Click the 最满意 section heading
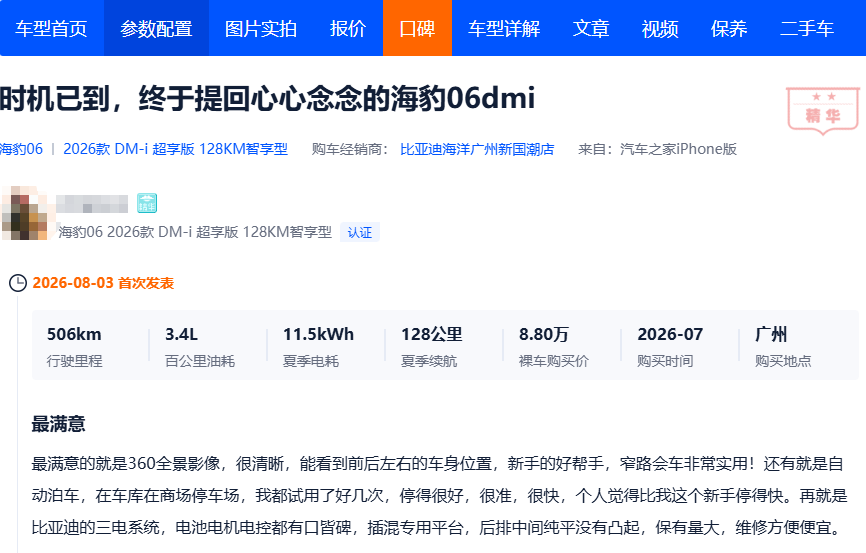The height and width of the screenshot is (553, 866). (59, 424)
